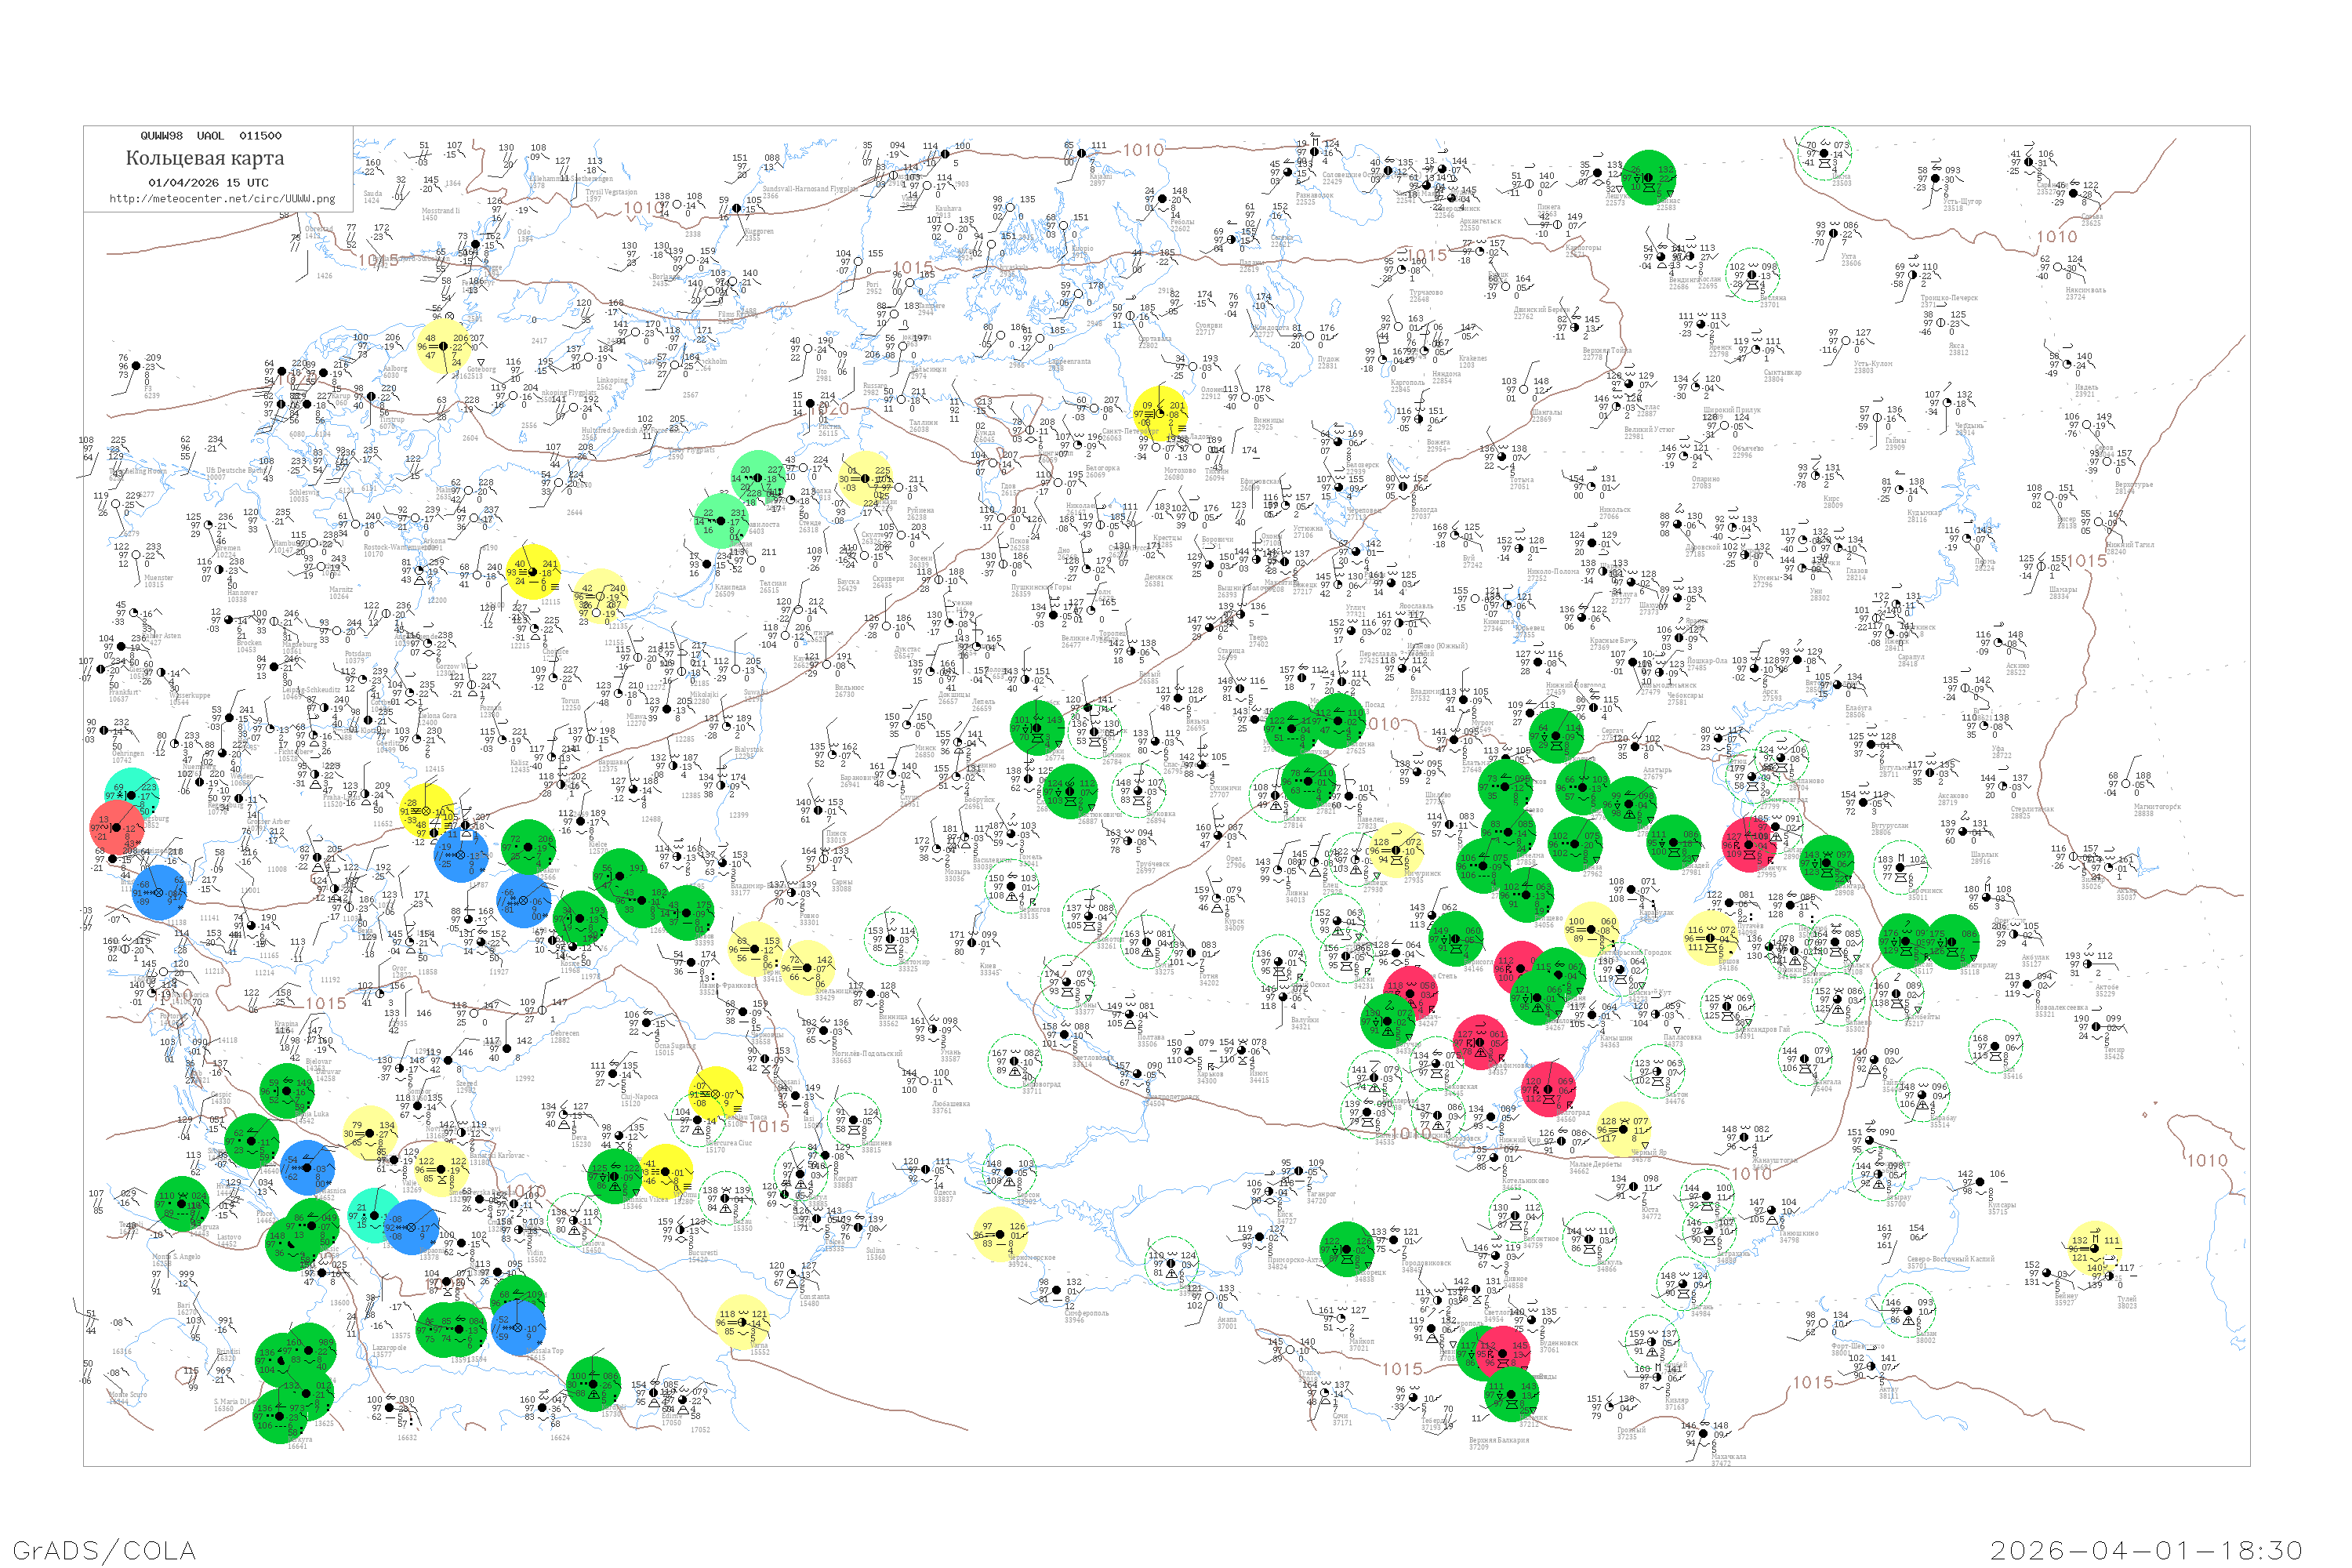The height and width of the screenshot is (1568, 2352).
Task: Click the yellow circle at Санкт-Петербург
Action: pos(1161,414)
